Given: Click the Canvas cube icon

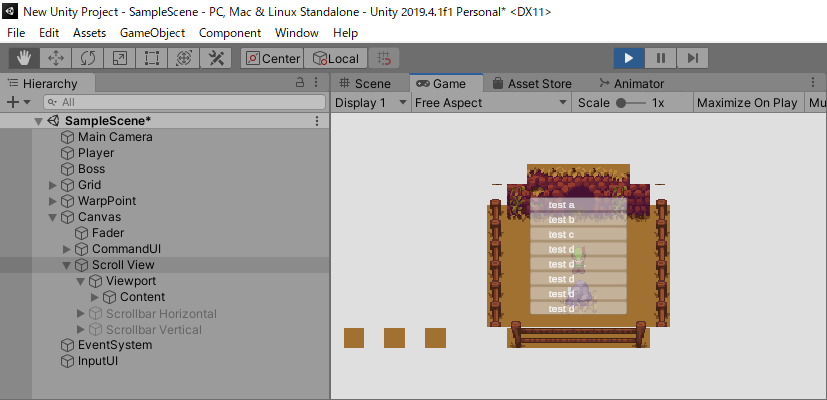Looking at the screenshot, I should point(67,217).
